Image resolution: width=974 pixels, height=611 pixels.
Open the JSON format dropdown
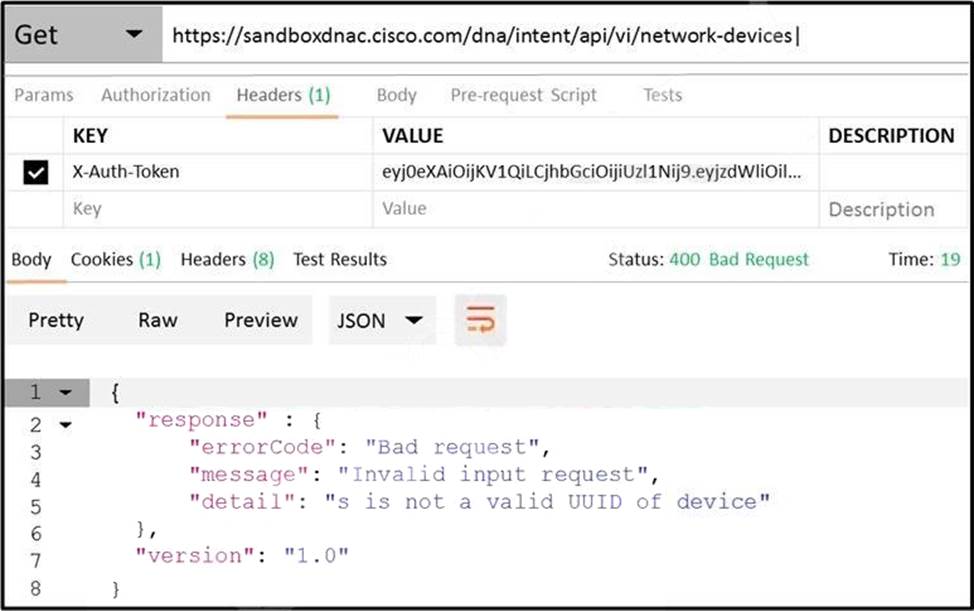(382, 321)
